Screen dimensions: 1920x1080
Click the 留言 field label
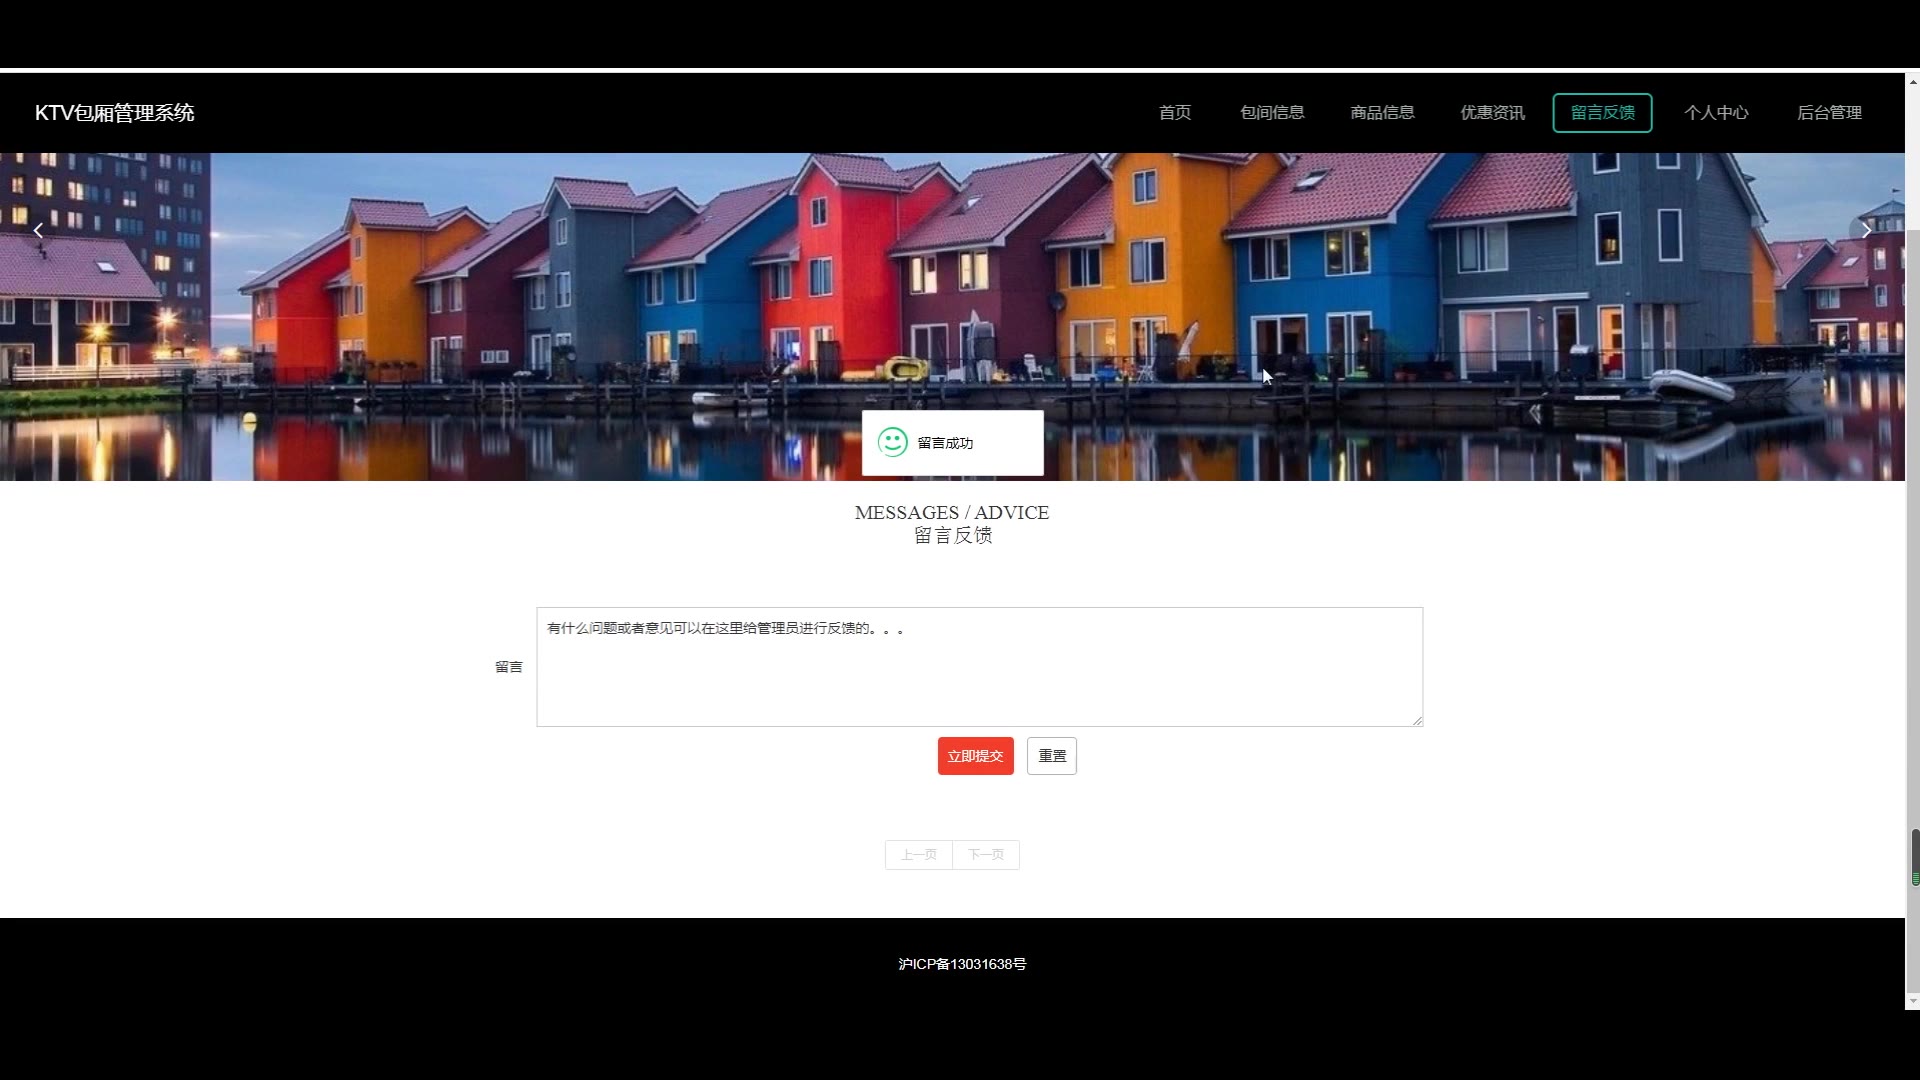[x=508, y=667]
